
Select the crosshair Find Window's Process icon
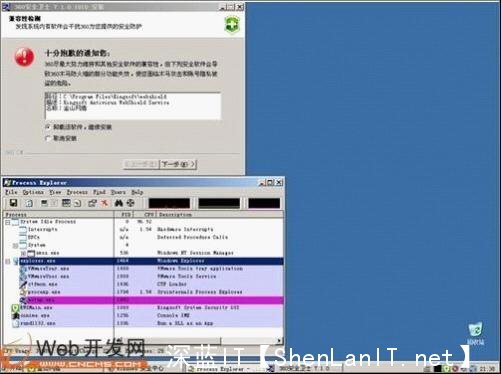pyautogui.click(x=131, y=203)
